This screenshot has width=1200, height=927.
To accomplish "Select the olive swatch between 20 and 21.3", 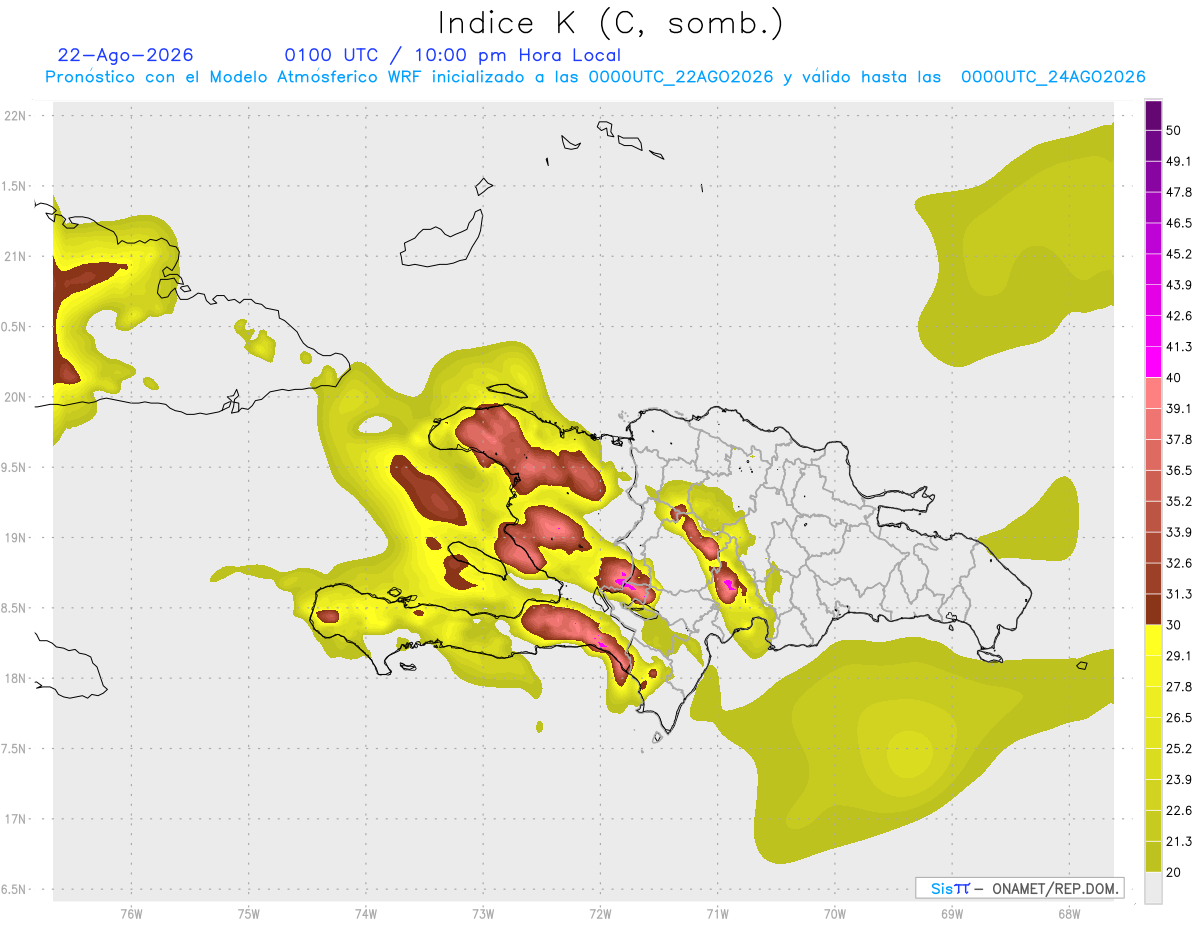I will (1154, 856).
